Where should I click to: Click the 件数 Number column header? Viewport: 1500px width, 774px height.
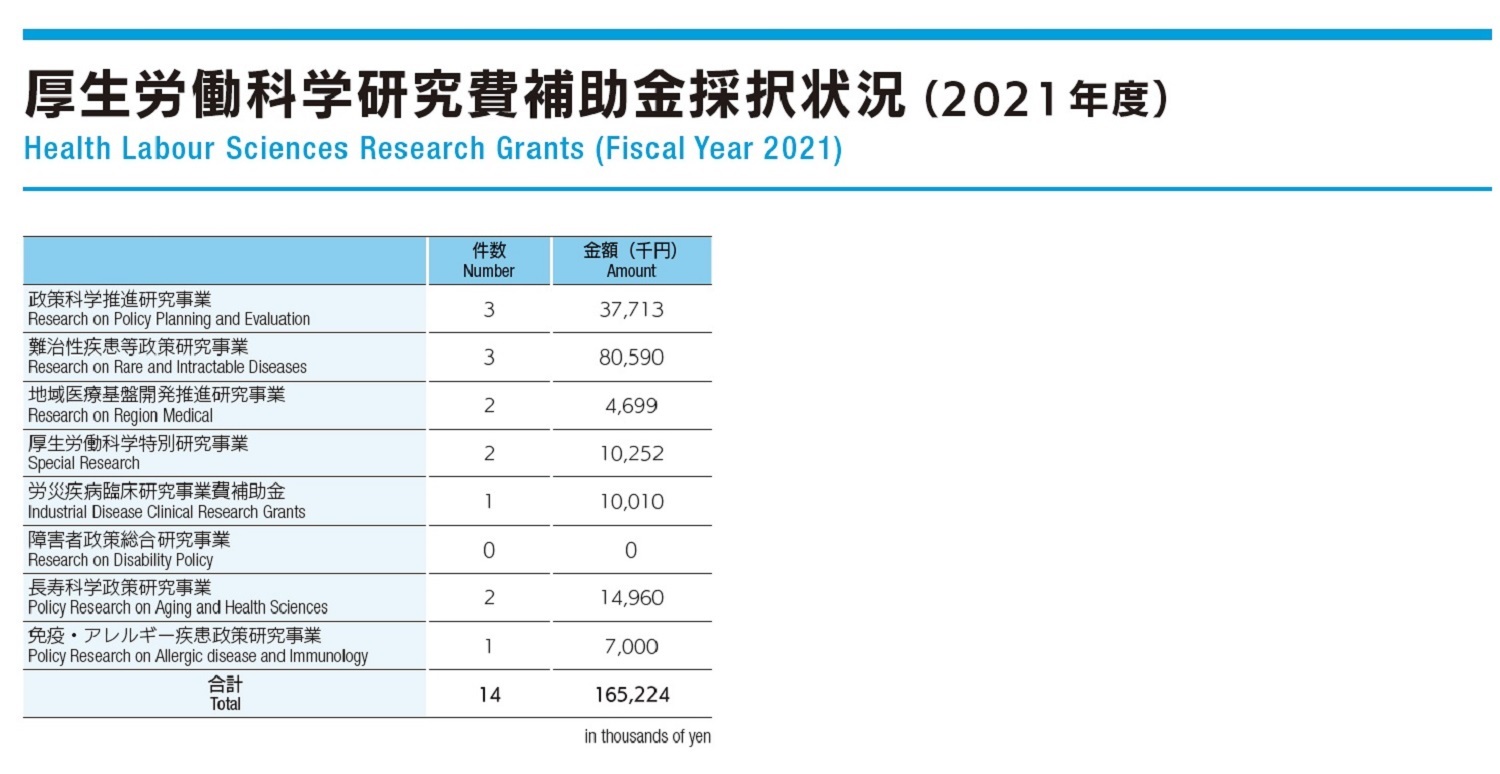tap(489, 260)
